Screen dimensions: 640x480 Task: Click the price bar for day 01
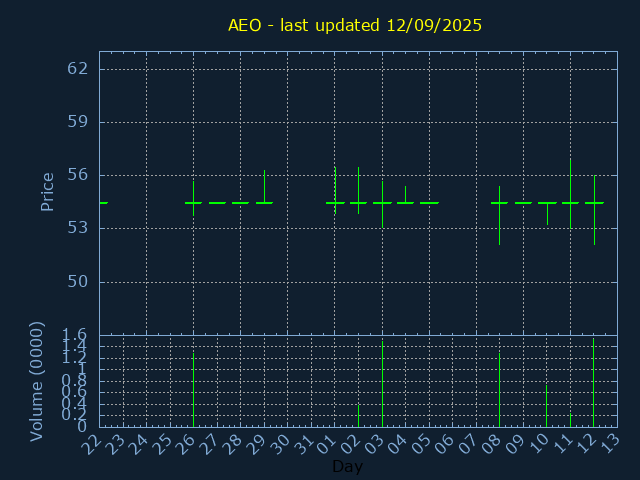(335, 191)
